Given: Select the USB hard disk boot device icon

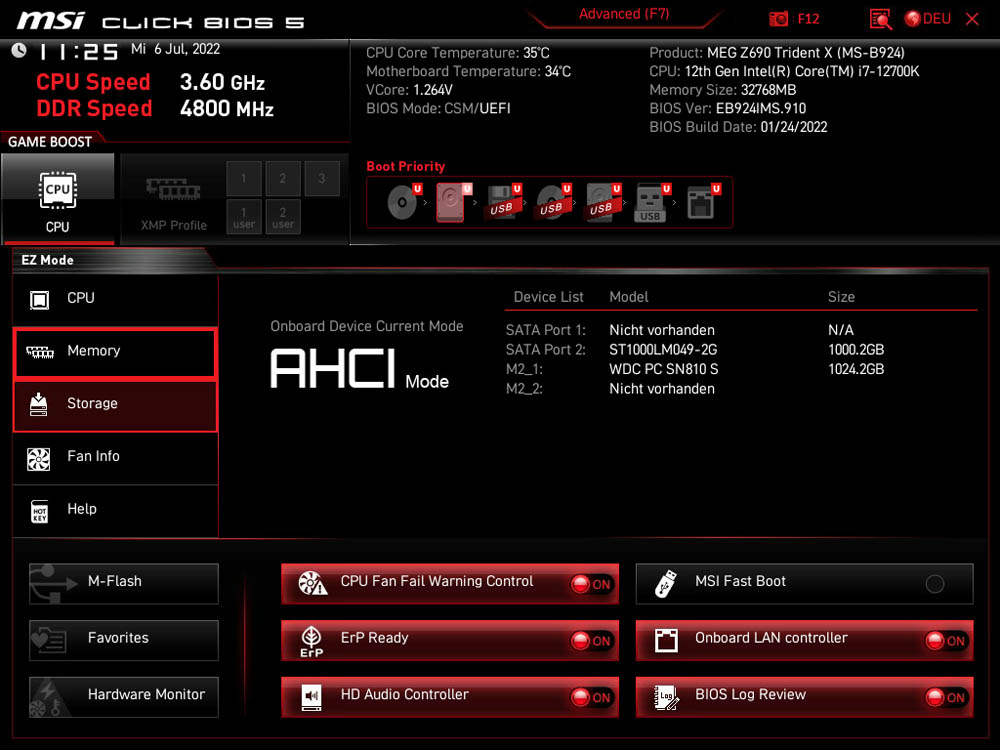Looking at the screenshot, I should tap(601, 203).
